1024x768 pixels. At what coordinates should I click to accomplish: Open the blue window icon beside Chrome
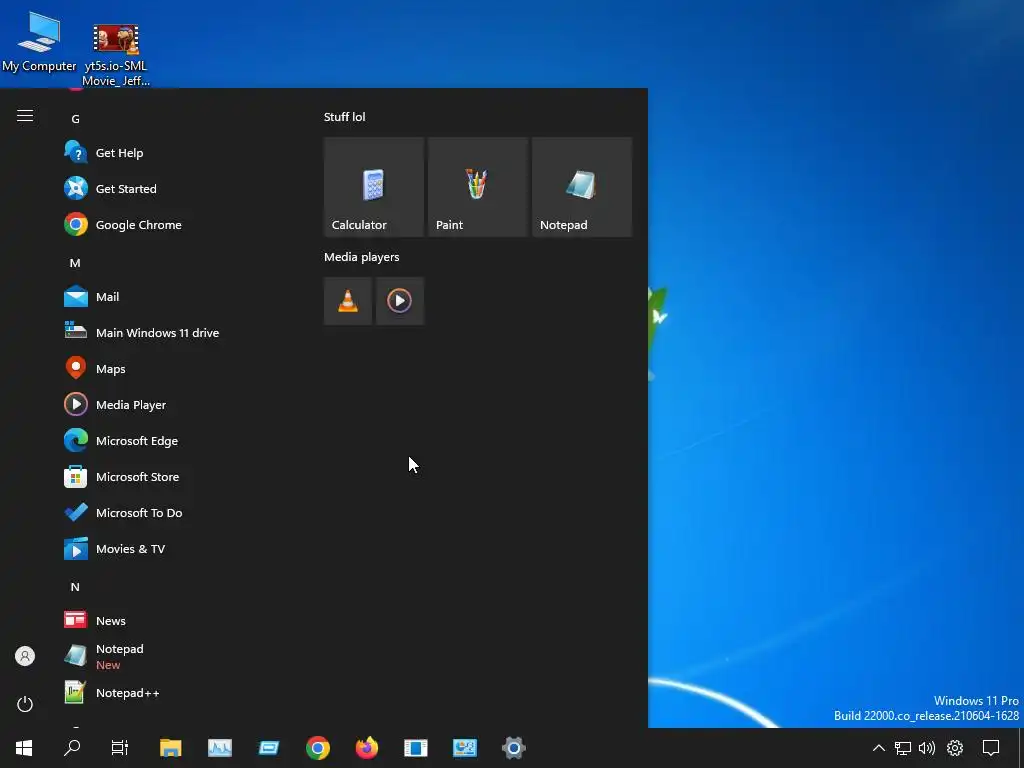[268, 748]
